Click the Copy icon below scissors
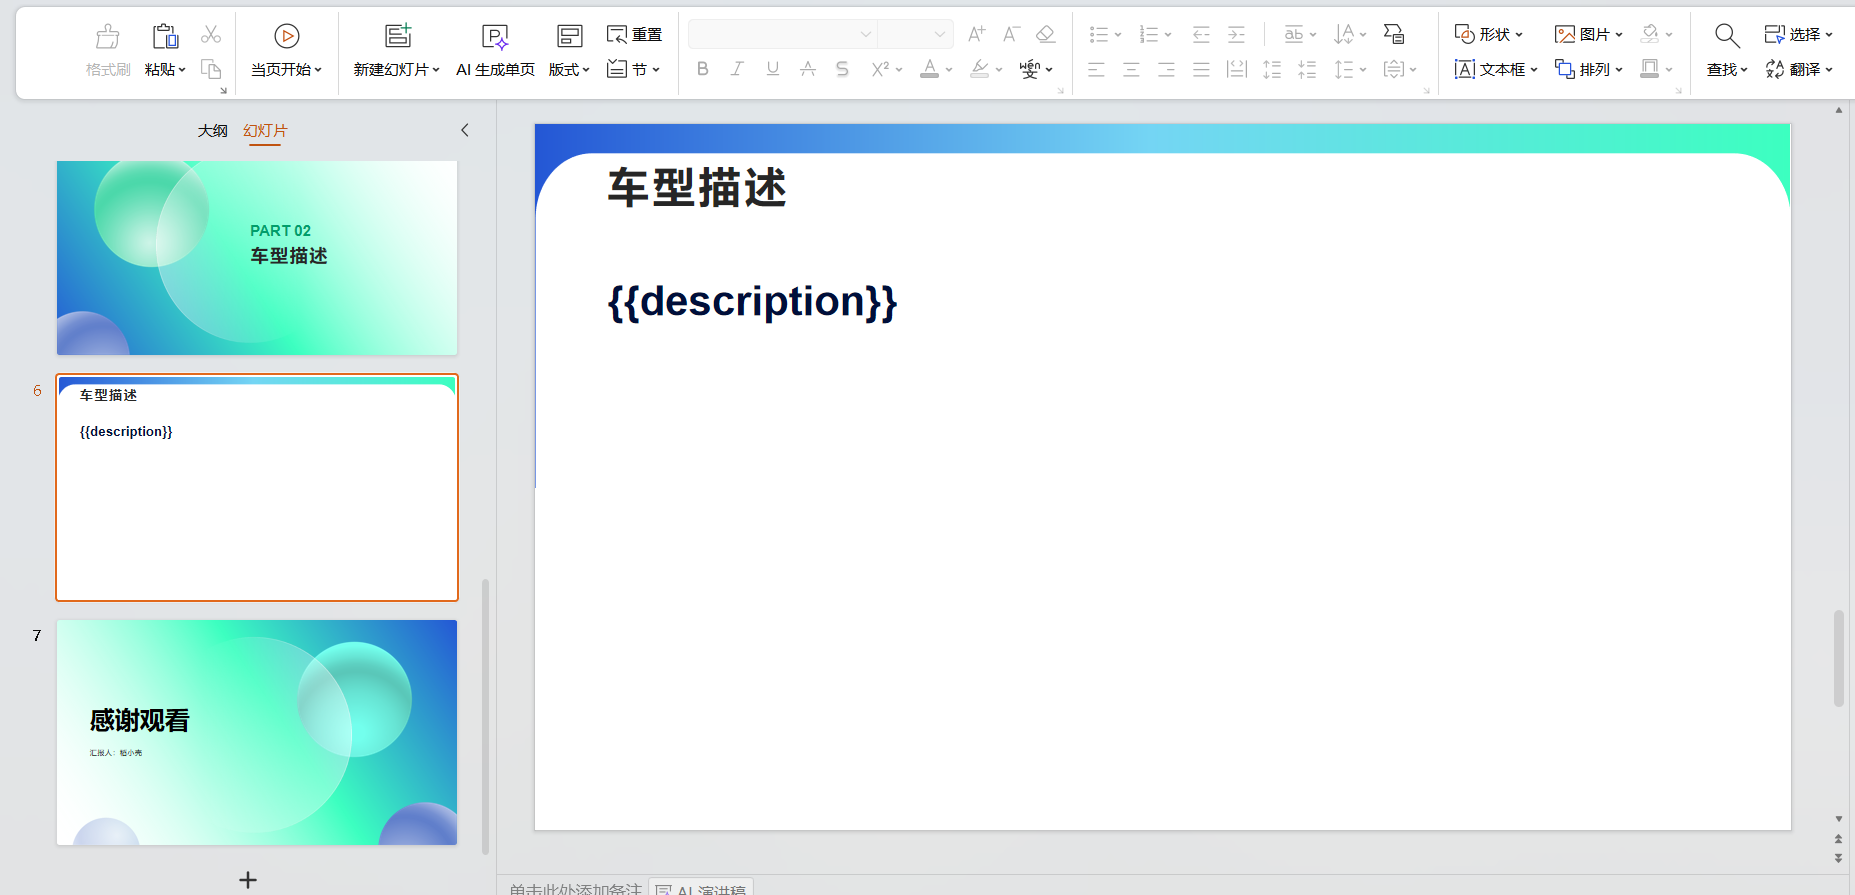Viewport: 1855px width, 895px height. [x=211, y=69]
